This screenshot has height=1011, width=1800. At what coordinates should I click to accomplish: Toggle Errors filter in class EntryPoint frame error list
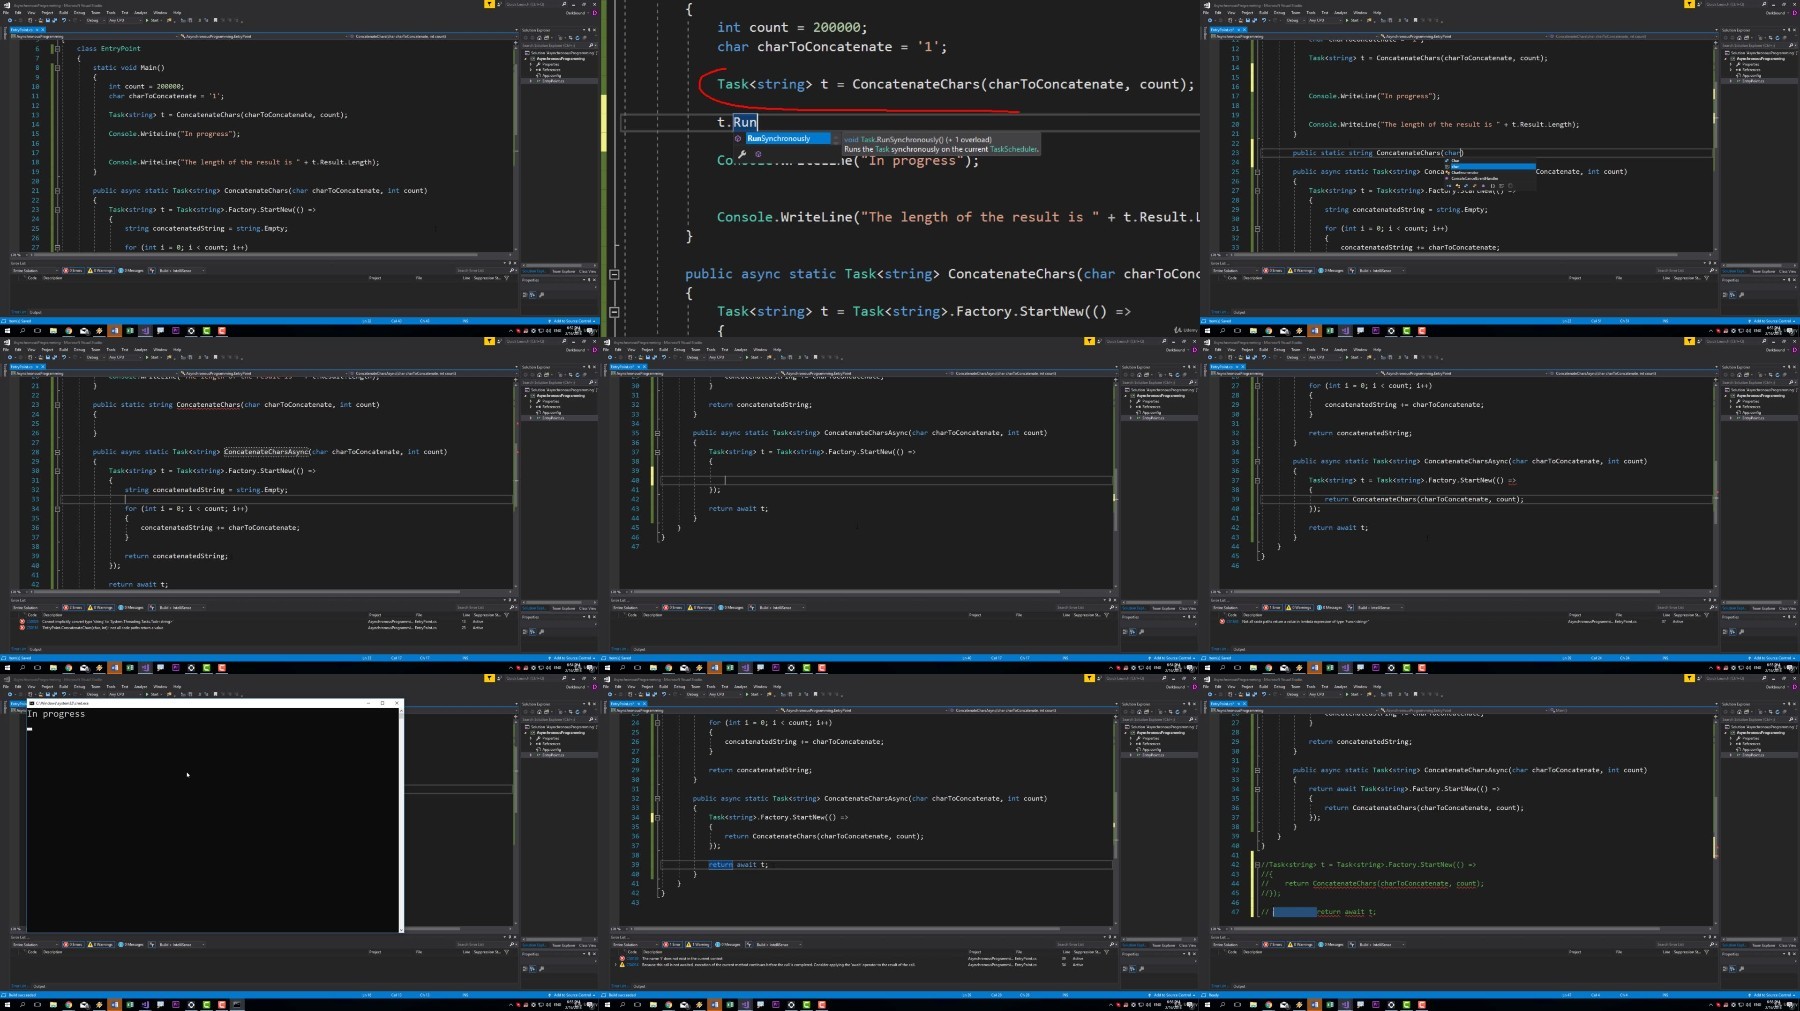pyautogui.click(x=73, y=270)
